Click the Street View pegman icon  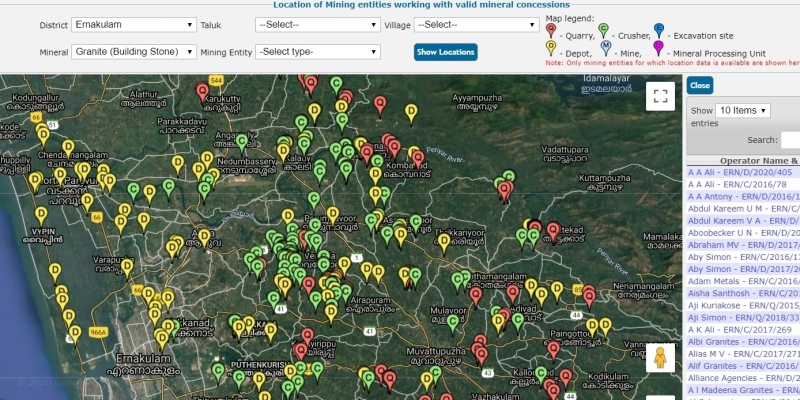point(658,359)
